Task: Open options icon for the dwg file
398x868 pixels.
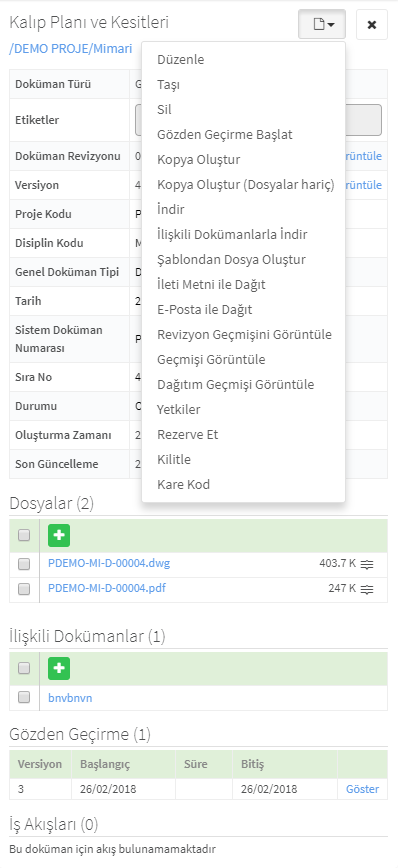Action: click(367, 564)
